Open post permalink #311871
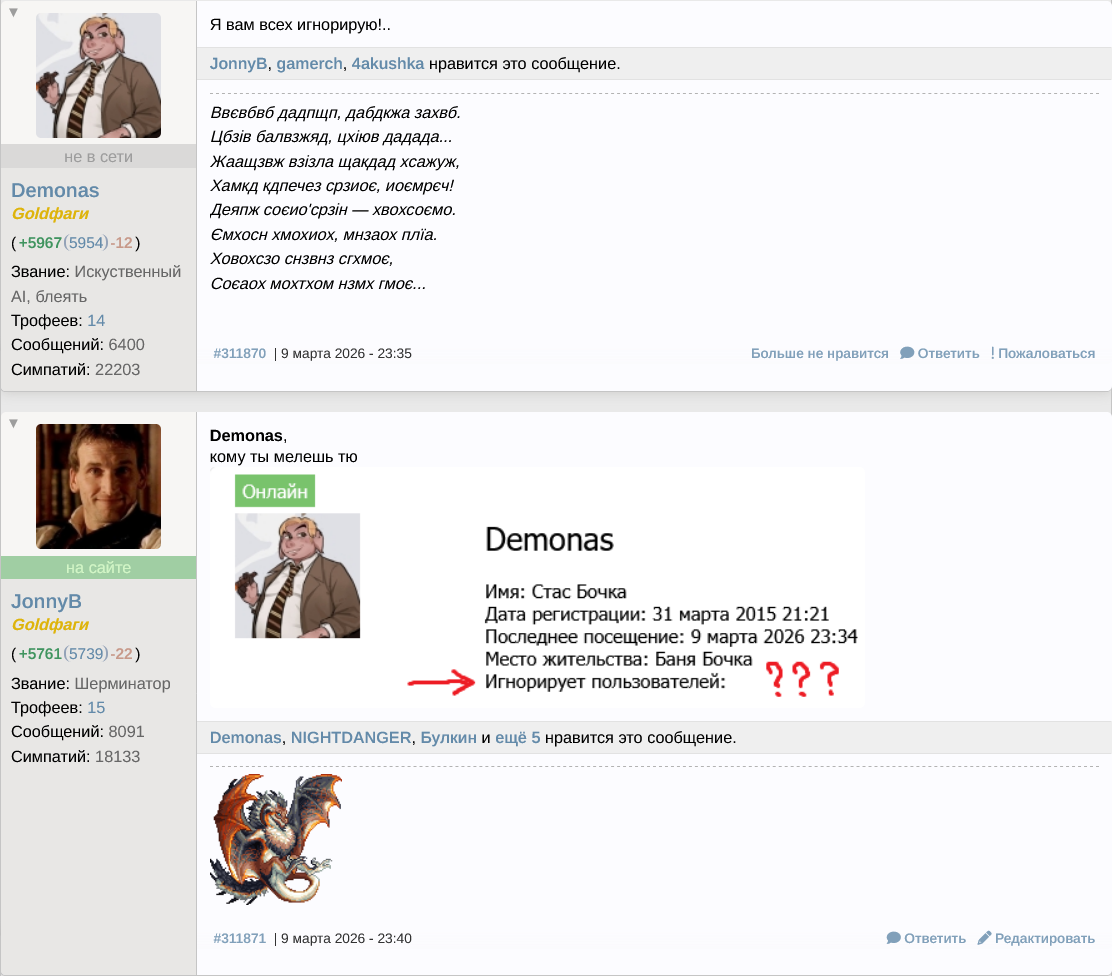 240,938
